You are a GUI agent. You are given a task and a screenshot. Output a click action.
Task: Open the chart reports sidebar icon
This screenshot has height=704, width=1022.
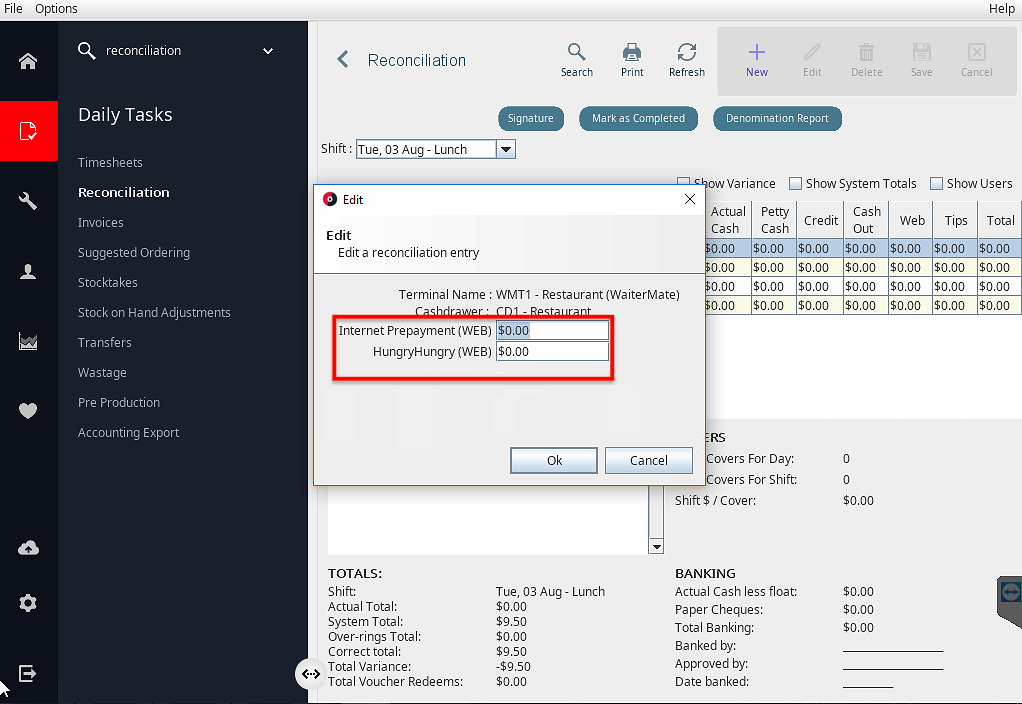click(28, 341)
